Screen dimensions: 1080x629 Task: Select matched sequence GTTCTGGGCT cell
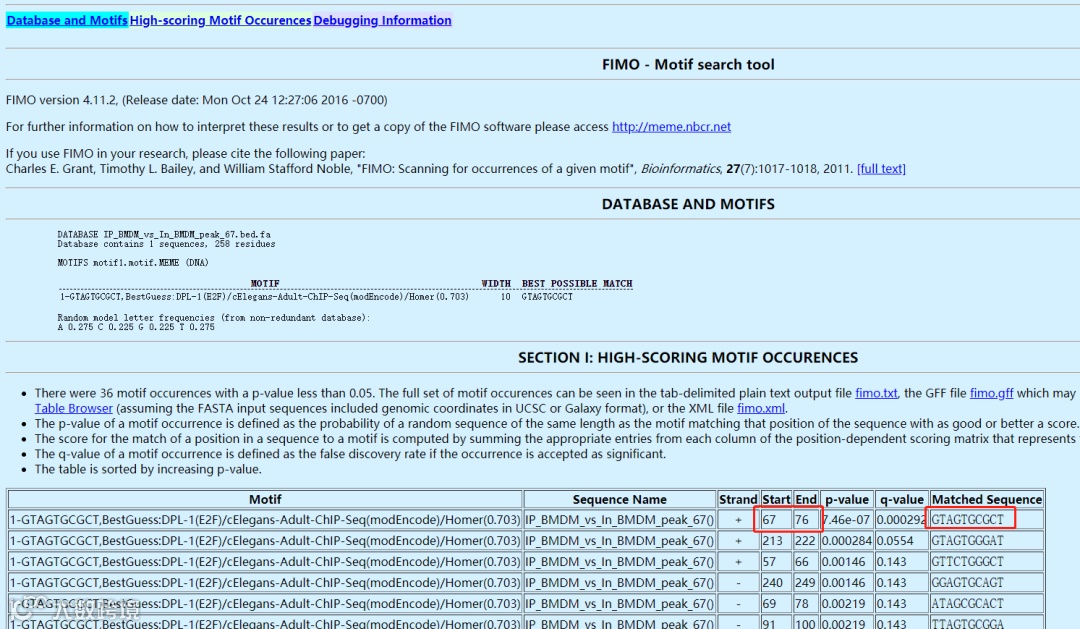coord(986,561)
